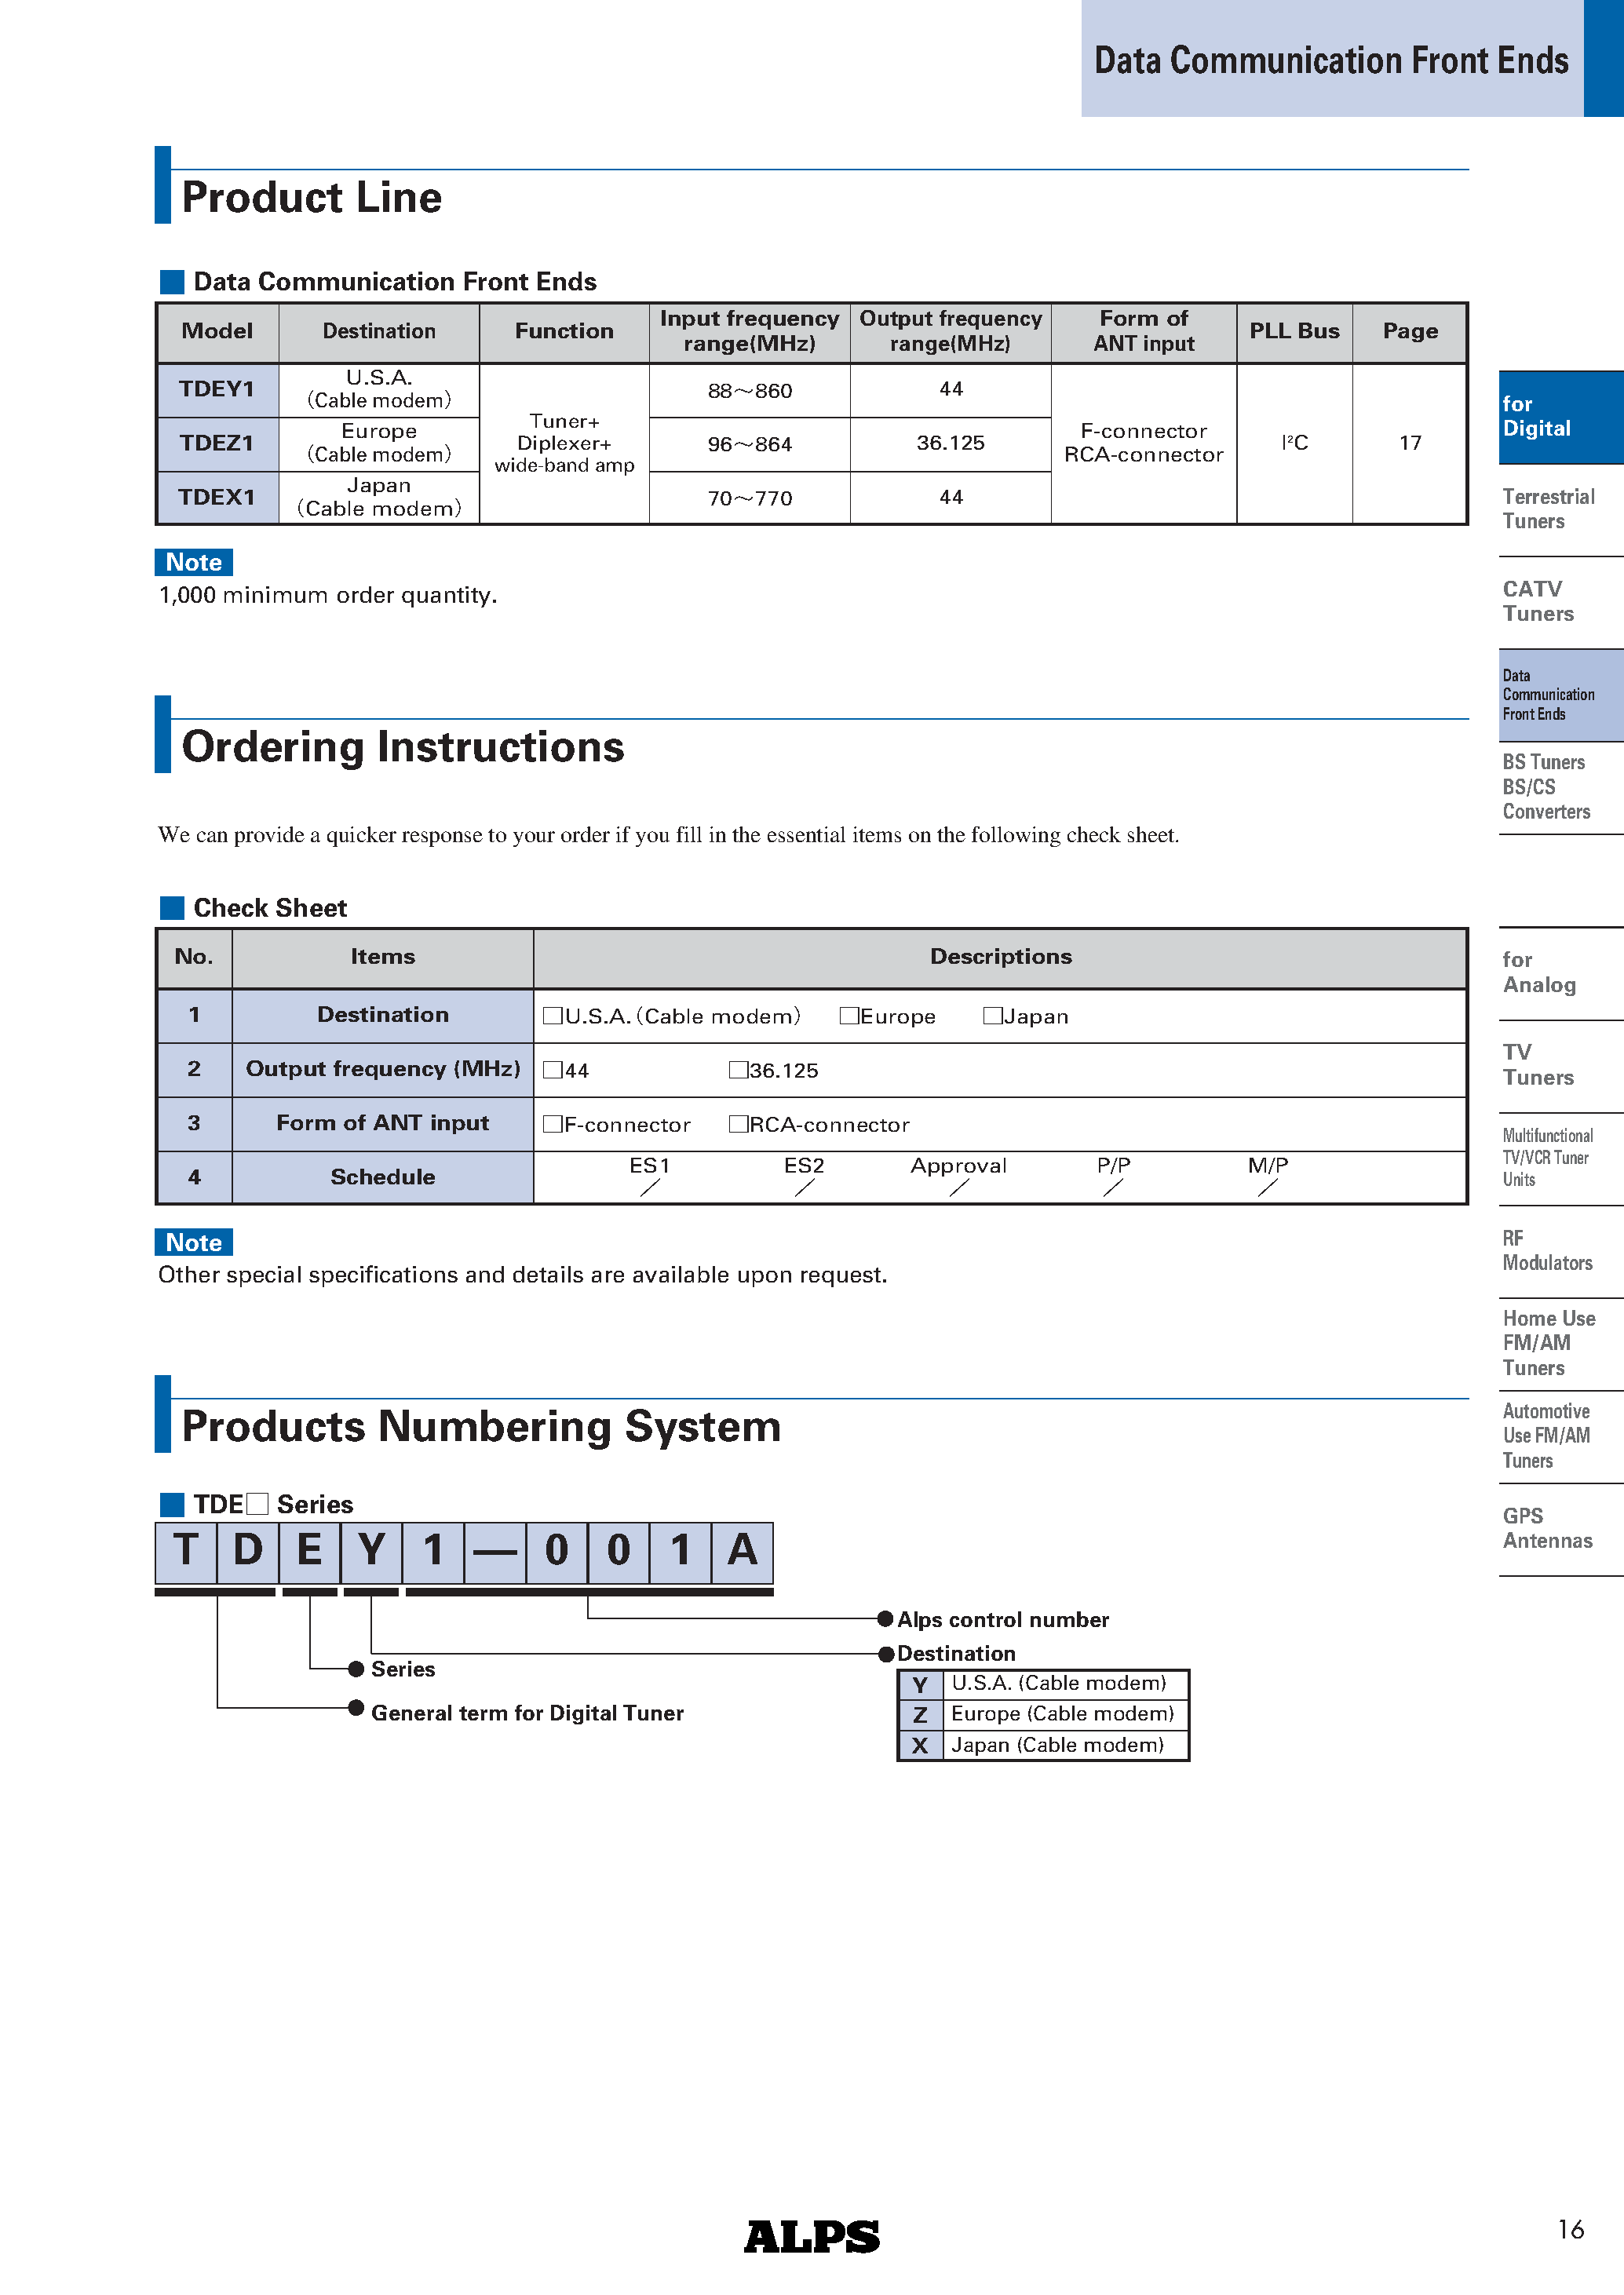
Task: Go to BS Tuners BS/CS Converters tab
Action: coord(1546,787)
